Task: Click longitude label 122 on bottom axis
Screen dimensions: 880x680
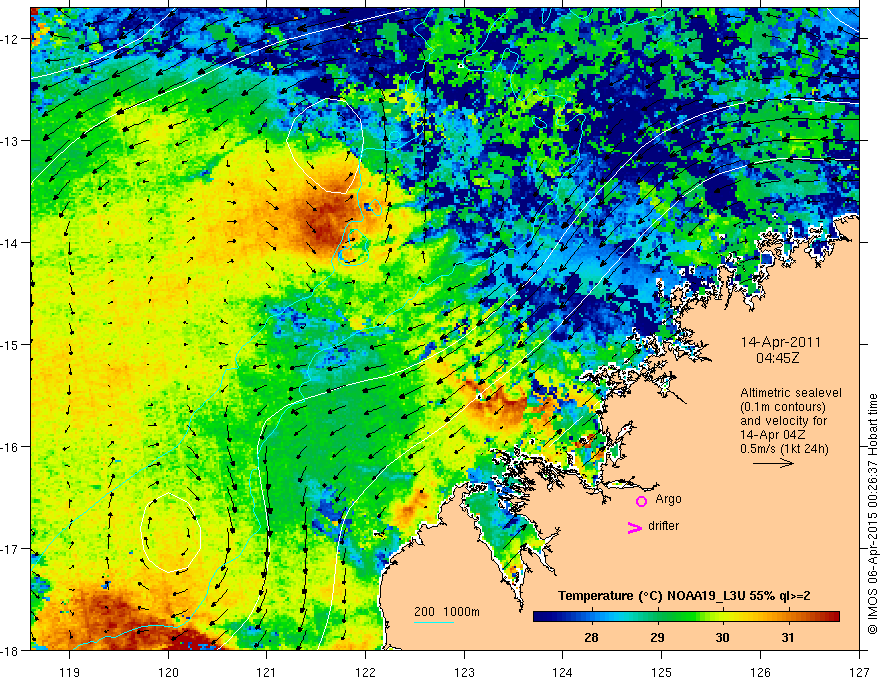Action: click(365, 672)
